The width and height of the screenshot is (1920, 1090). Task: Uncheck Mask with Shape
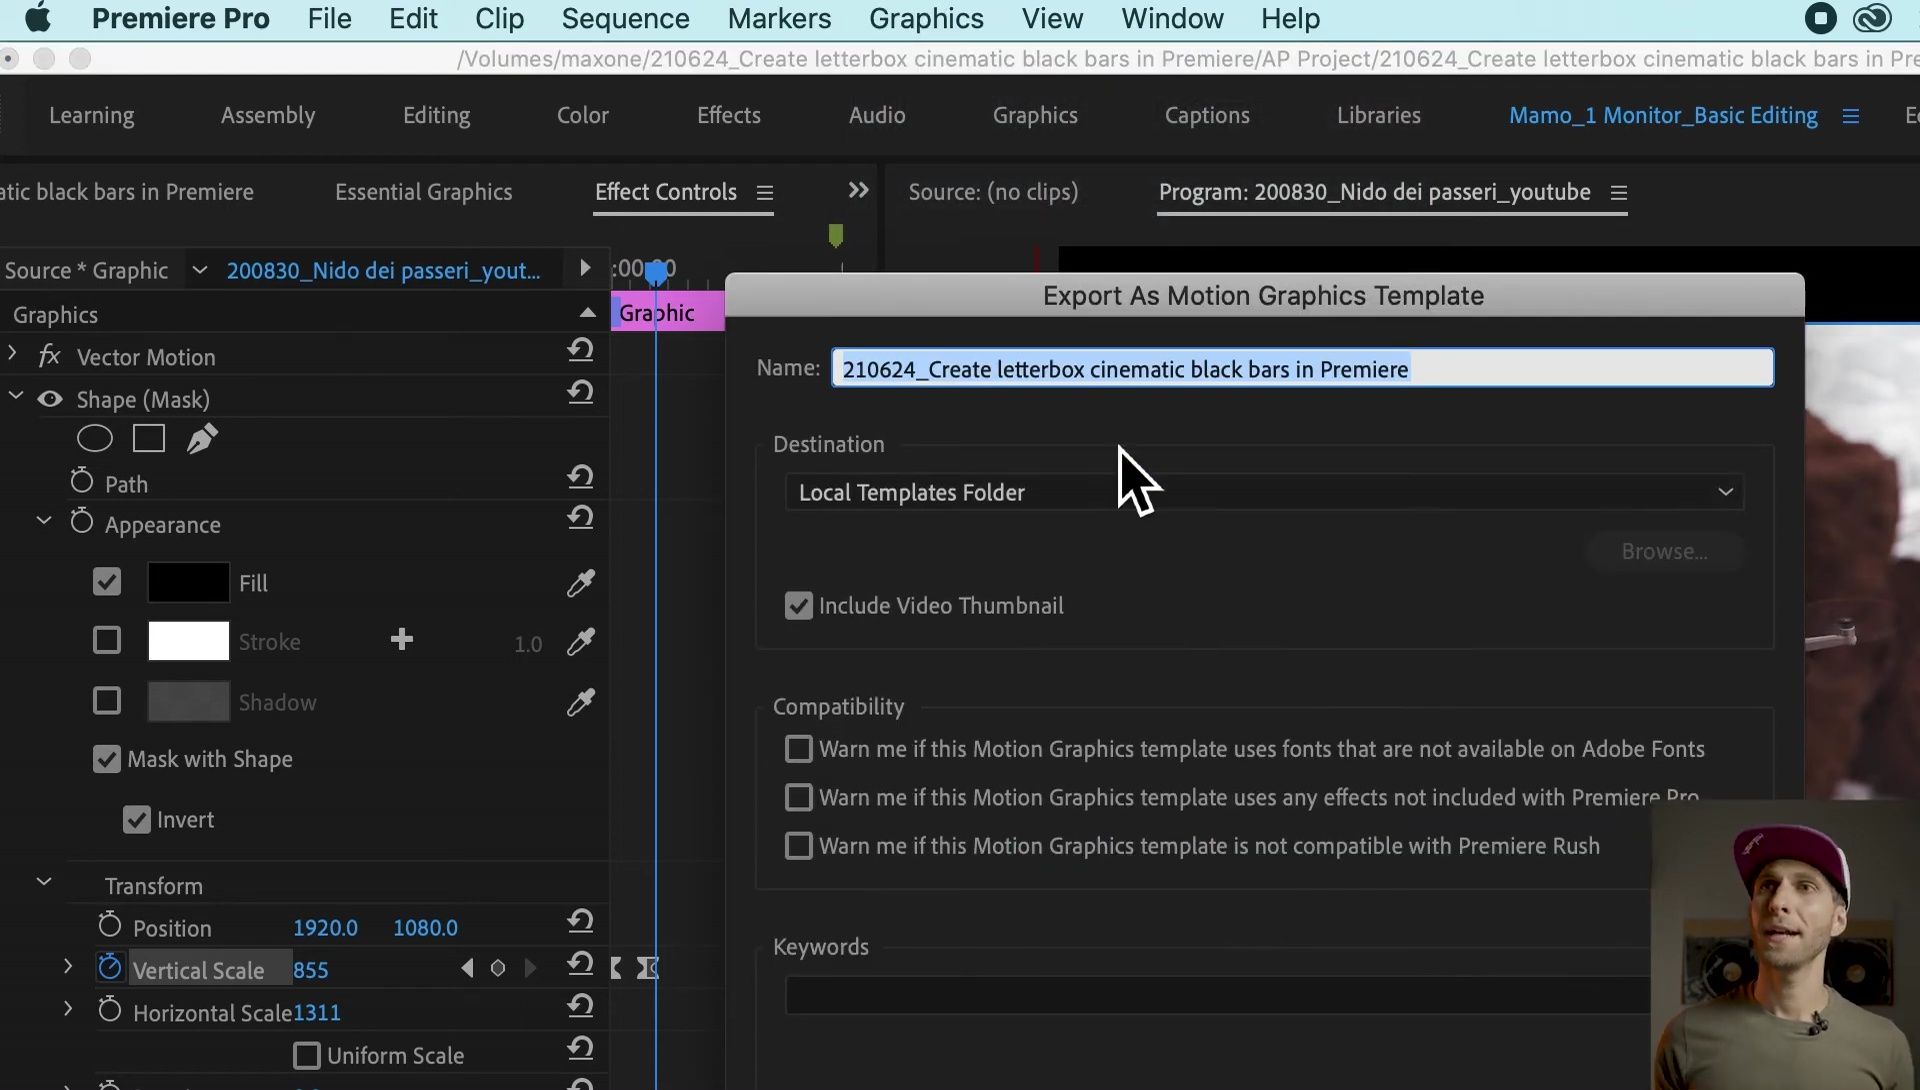107,759
